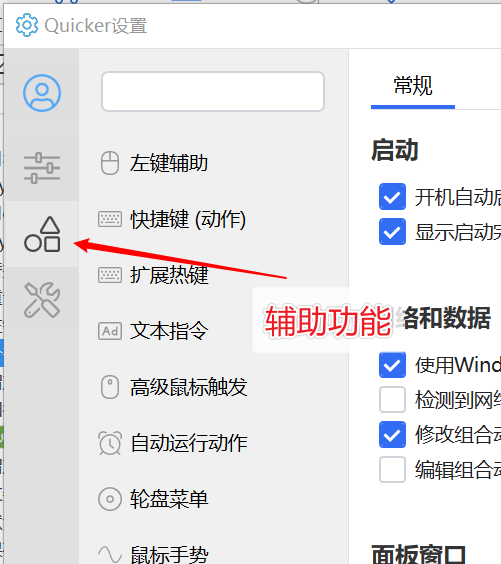Image resolution: width=501 pixels, height=564 pixels.
Task: Click the mouse icon beside 左键辅助
Action: tap(110, 163)
